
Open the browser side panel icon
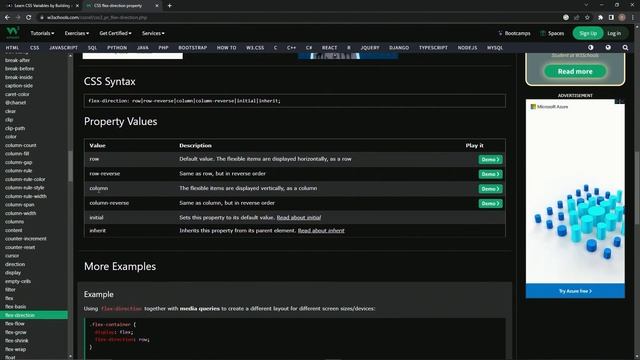pos(611,18)
